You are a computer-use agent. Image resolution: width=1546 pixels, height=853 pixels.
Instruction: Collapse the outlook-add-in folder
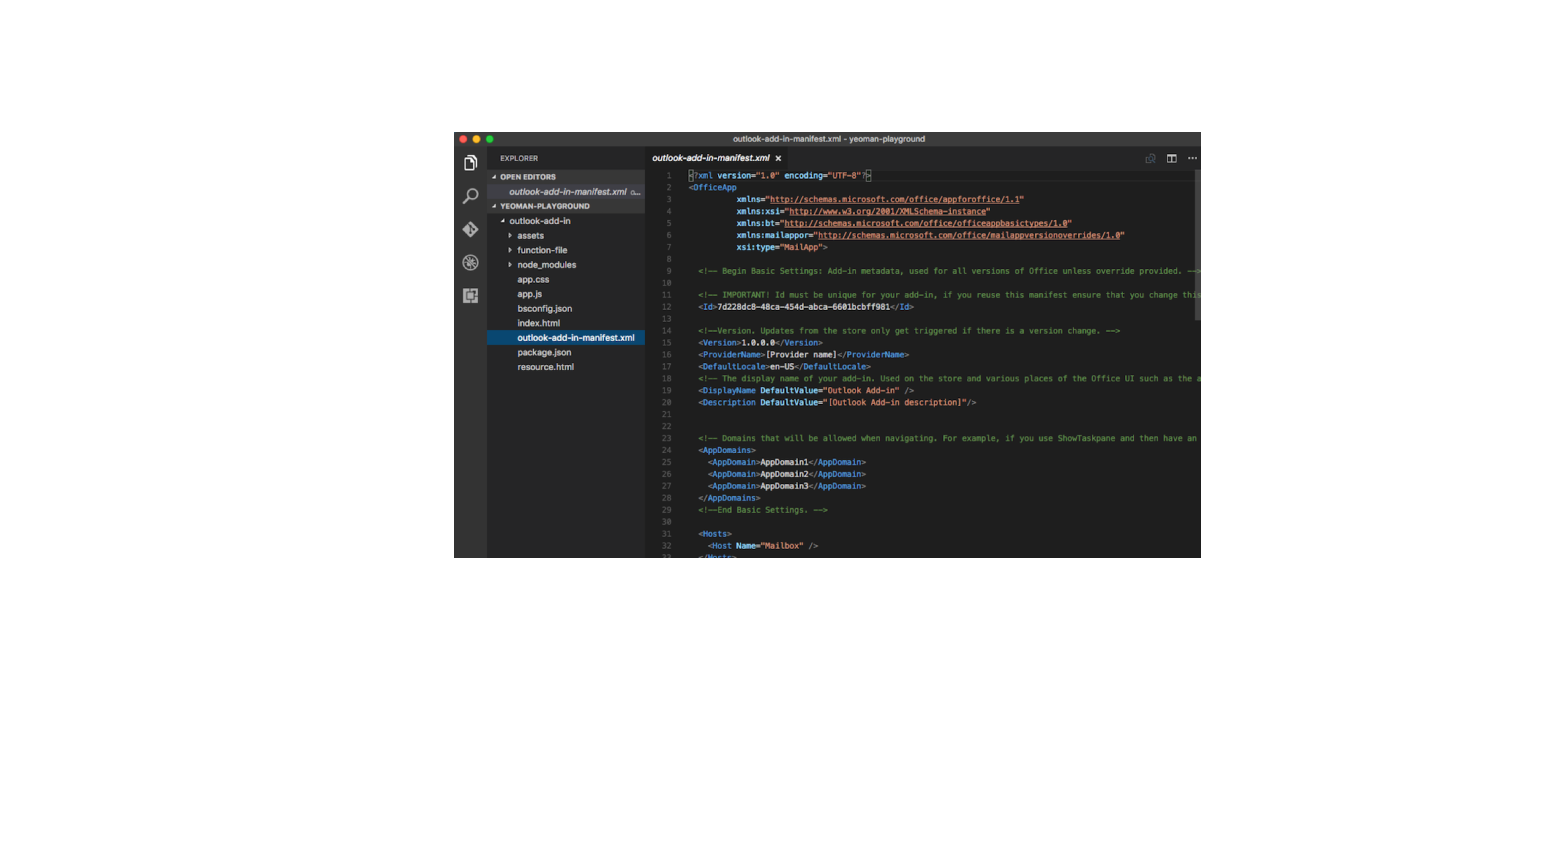point(540,221)
